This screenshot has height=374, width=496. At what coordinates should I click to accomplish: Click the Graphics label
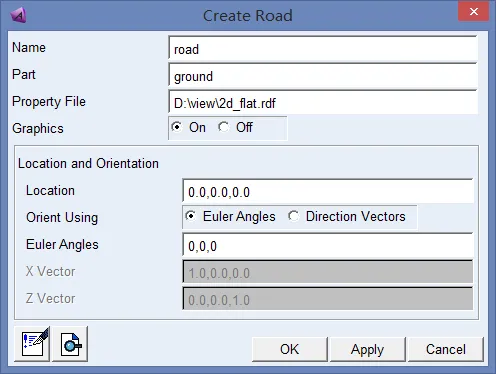point(38,129)
